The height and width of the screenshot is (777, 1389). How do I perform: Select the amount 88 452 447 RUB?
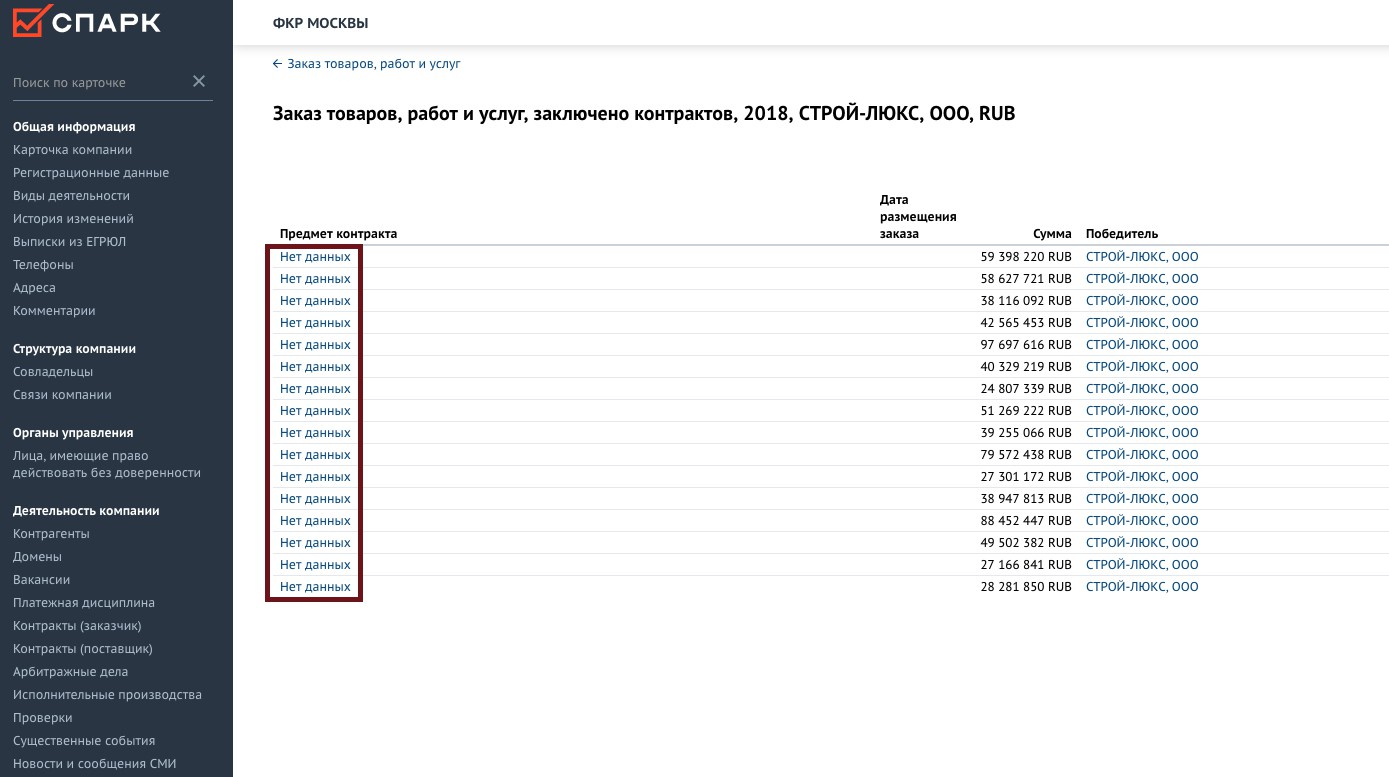(1026, 521)
